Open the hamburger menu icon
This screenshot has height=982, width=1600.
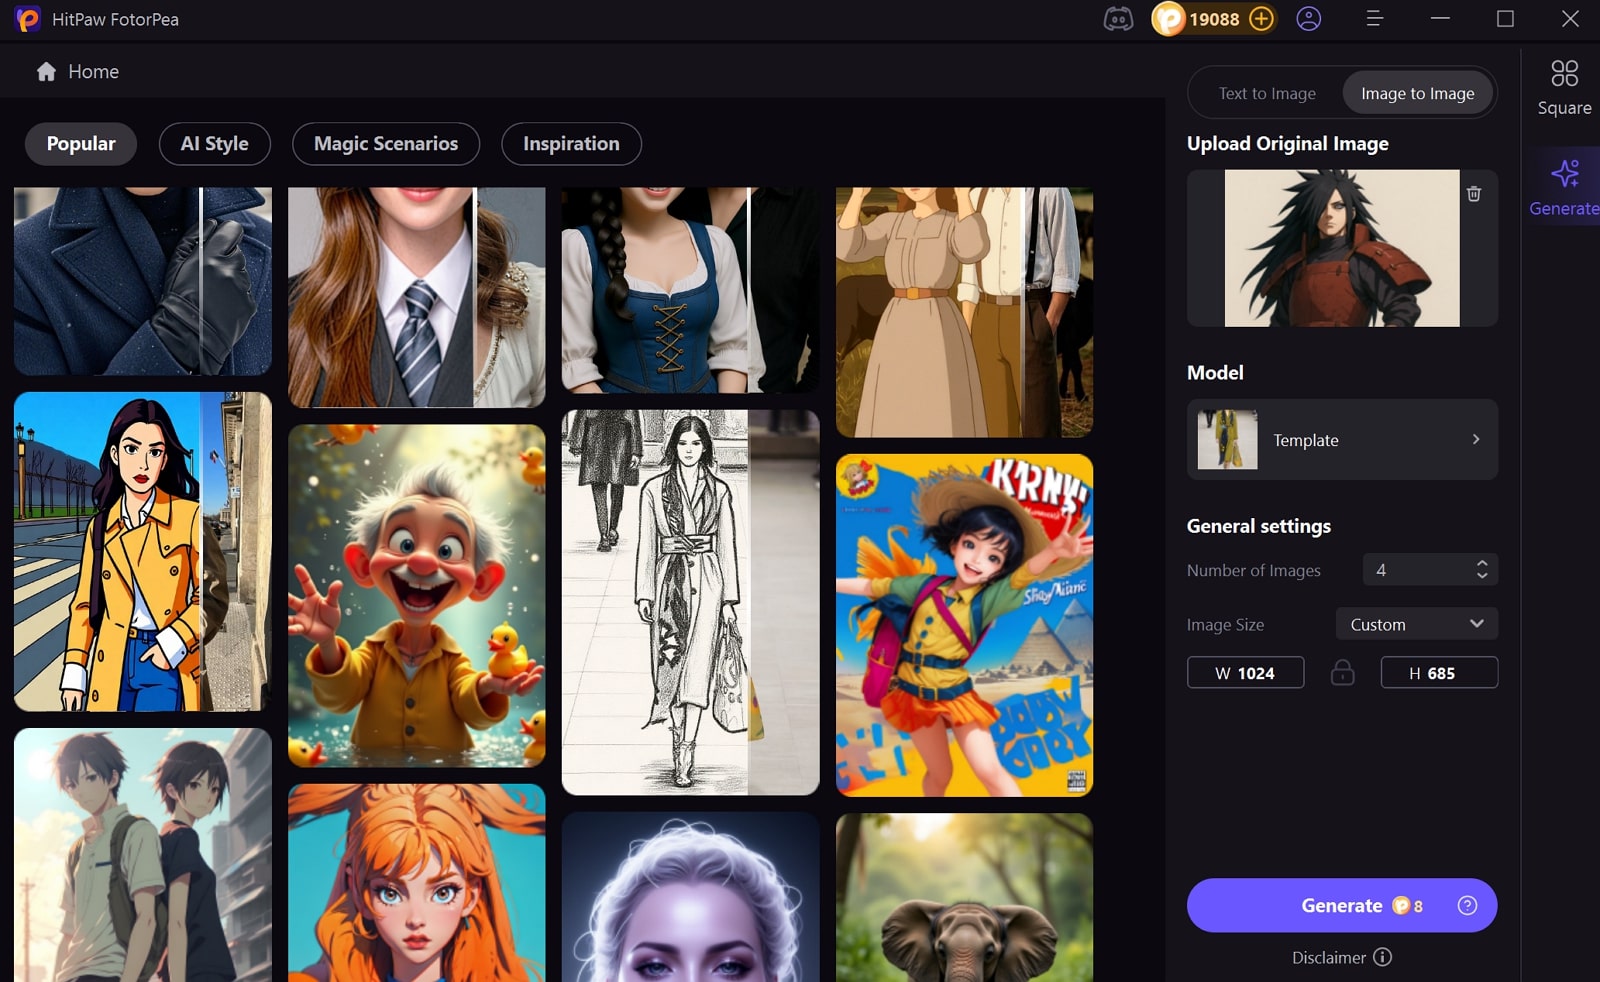1375,19
